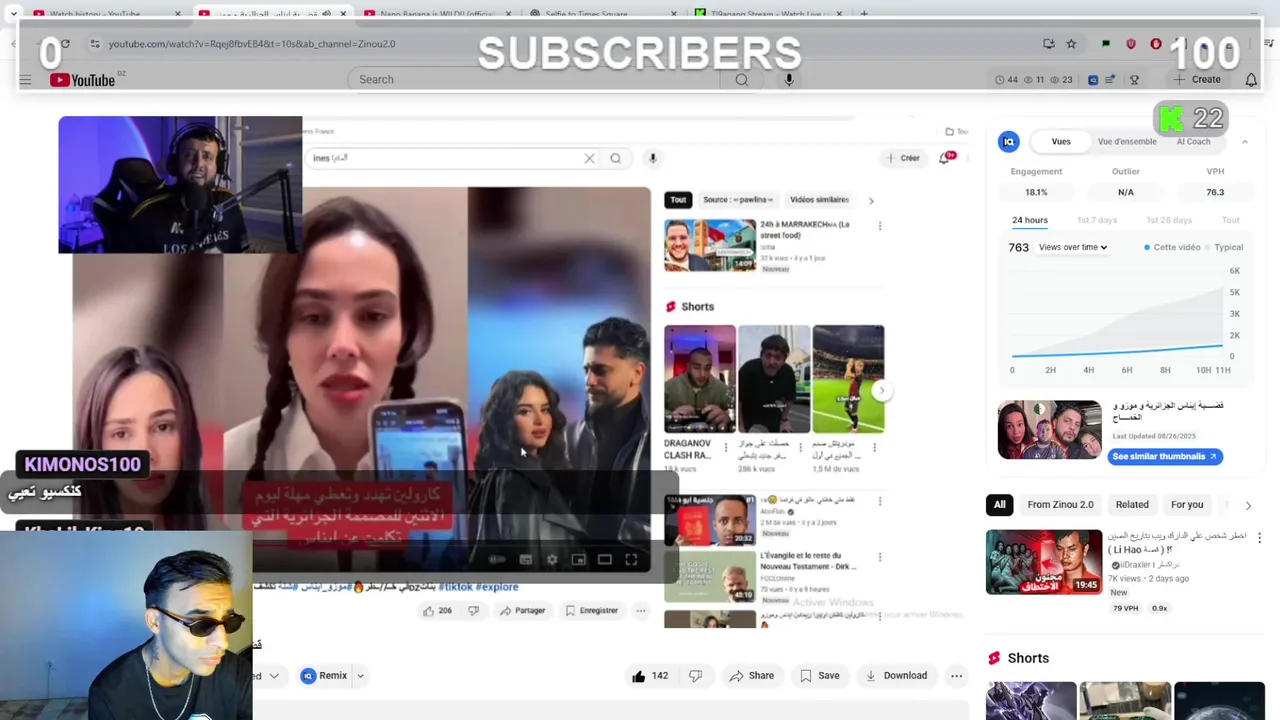Select the From Zinou 2.0 chip
This screenshot has height=720, width=1280.
(x=1060, y=505)
